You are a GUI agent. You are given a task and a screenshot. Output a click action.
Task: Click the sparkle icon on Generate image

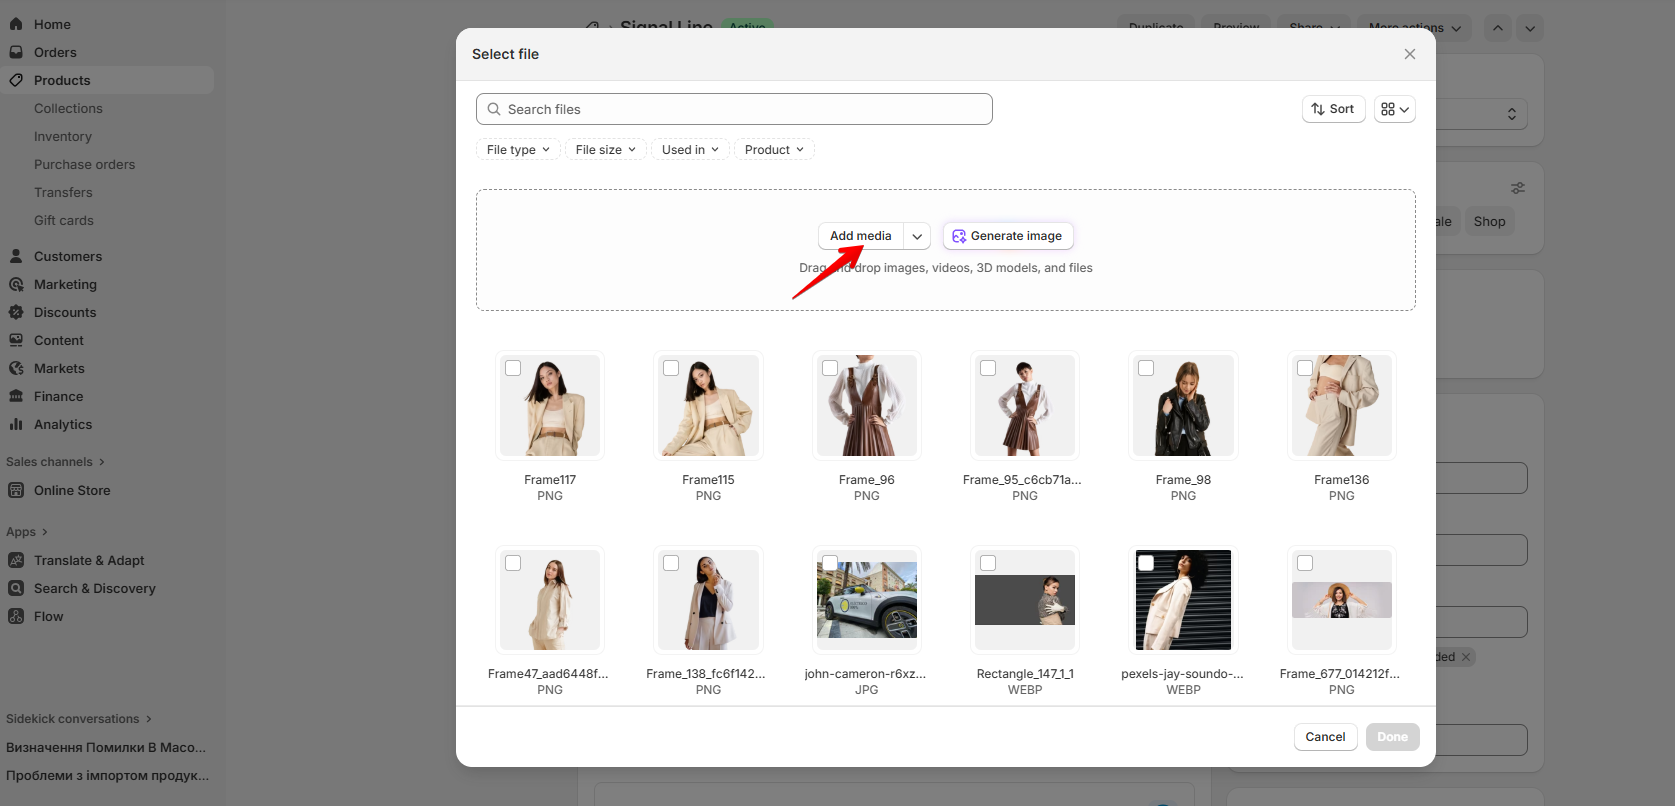(959, 236)
